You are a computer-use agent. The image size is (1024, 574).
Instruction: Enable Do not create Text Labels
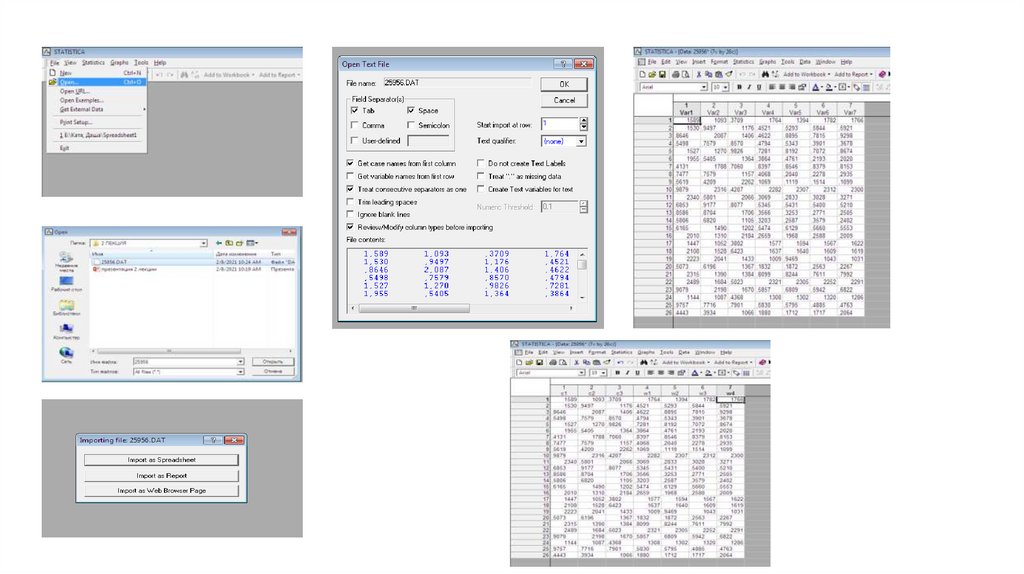tap(481, 163)
